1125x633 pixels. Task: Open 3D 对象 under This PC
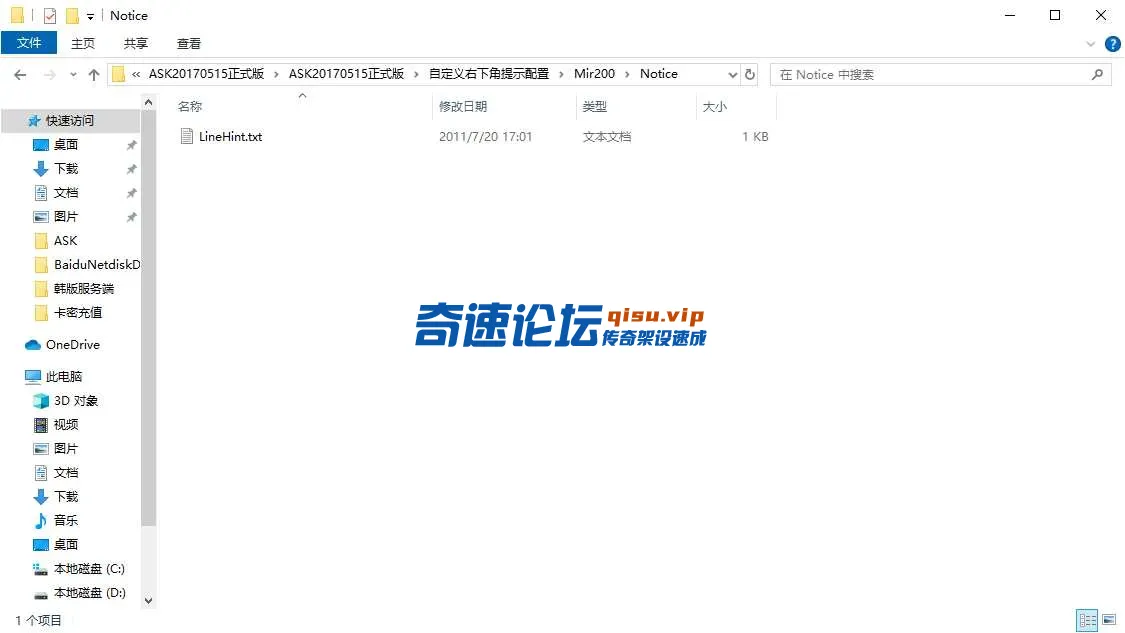75,401
